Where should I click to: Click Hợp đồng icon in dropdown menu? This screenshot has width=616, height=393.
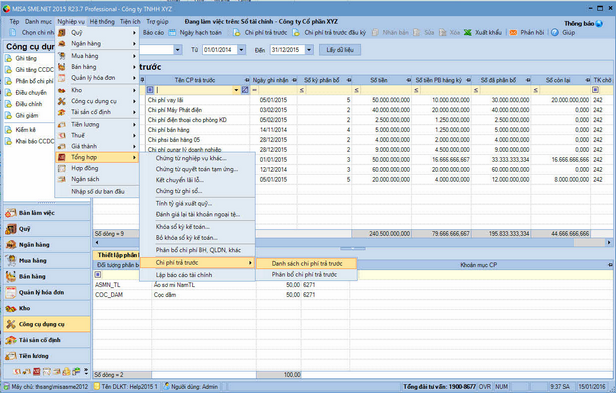[x=62, y=168]
